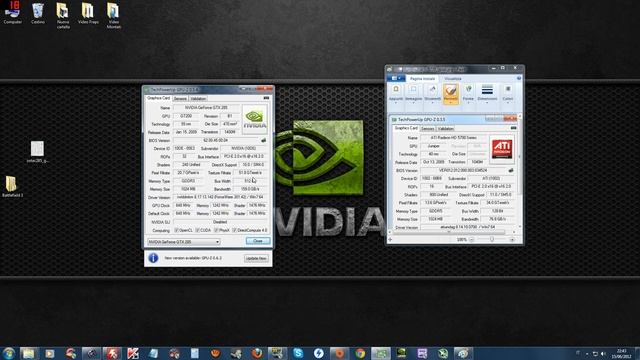Viewport: 640px width, 360px height.
Task: Click the Paint vertical scrollbar
Action: [x=519, y=171]
